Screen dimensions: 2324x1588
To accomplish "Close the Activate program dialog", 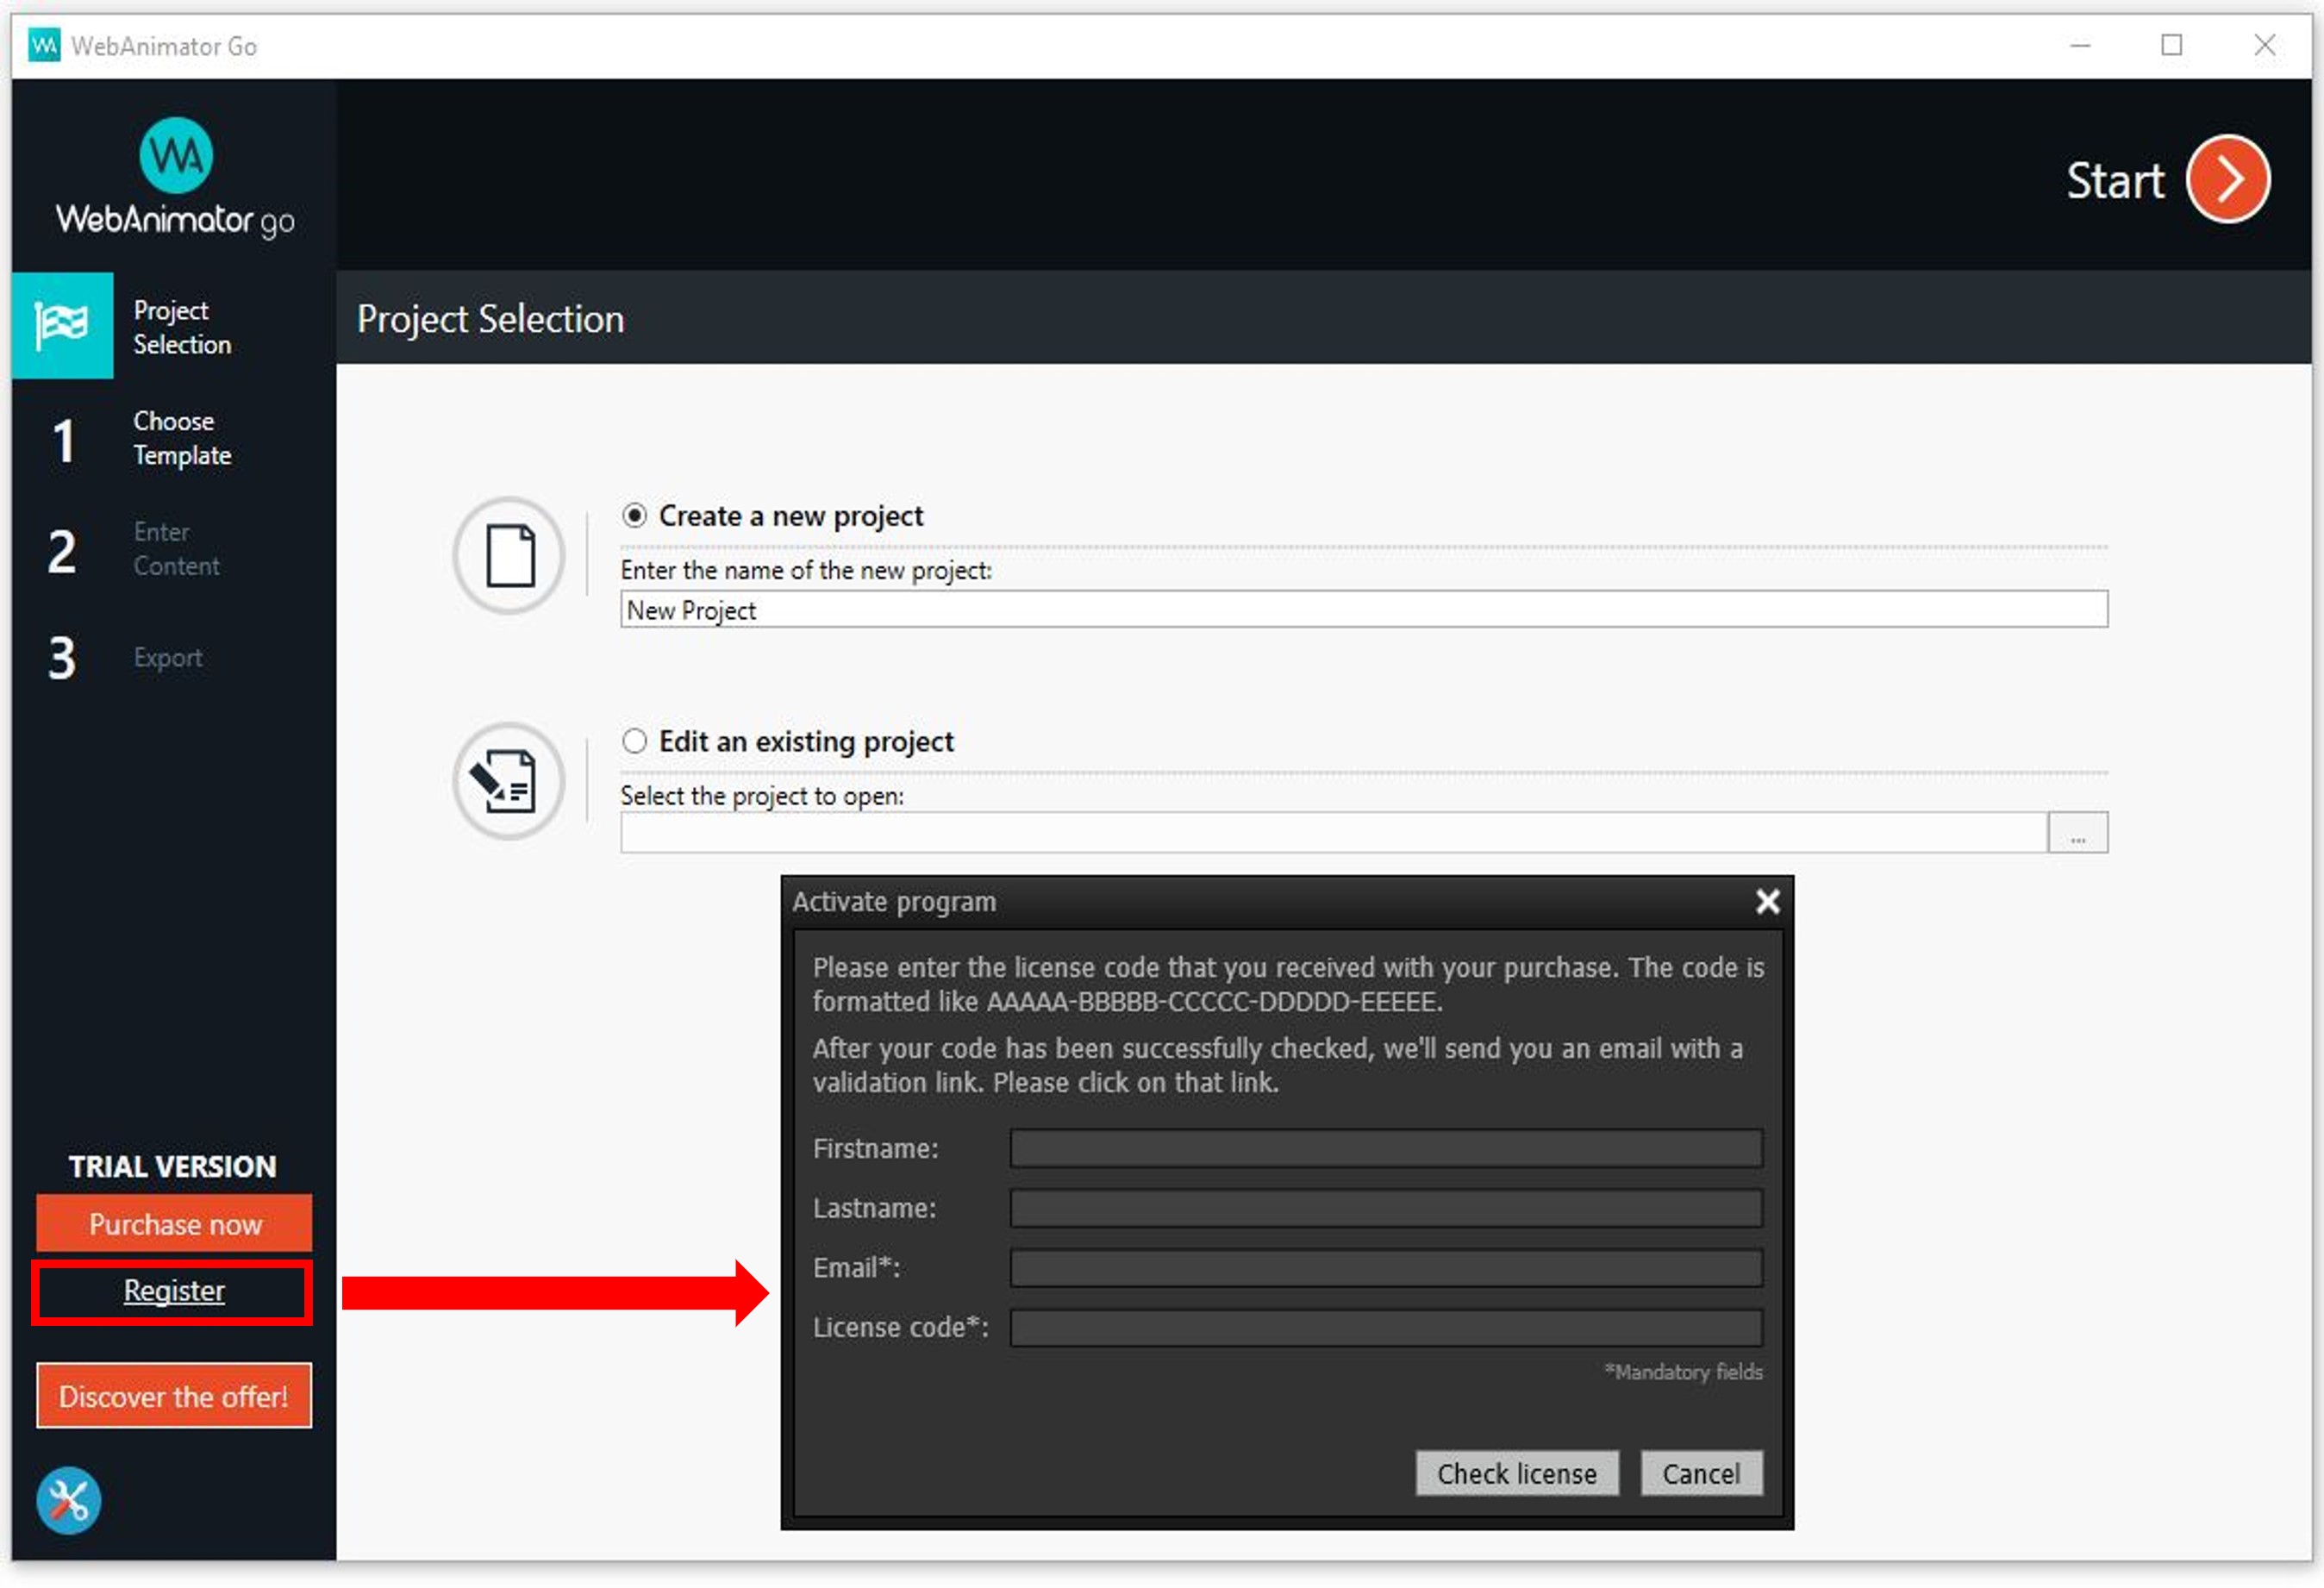I will [1767, 902].
